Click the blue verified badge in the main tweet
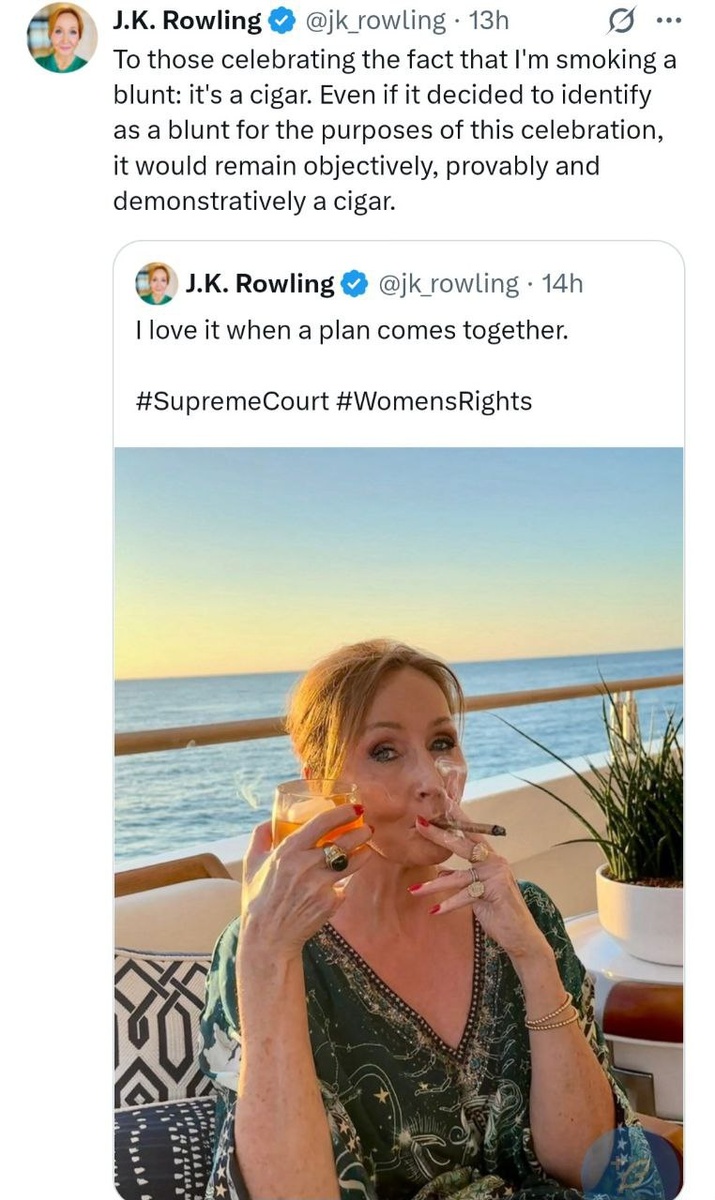The height and width of the screenshot is (1200, 715). (281, 21)
